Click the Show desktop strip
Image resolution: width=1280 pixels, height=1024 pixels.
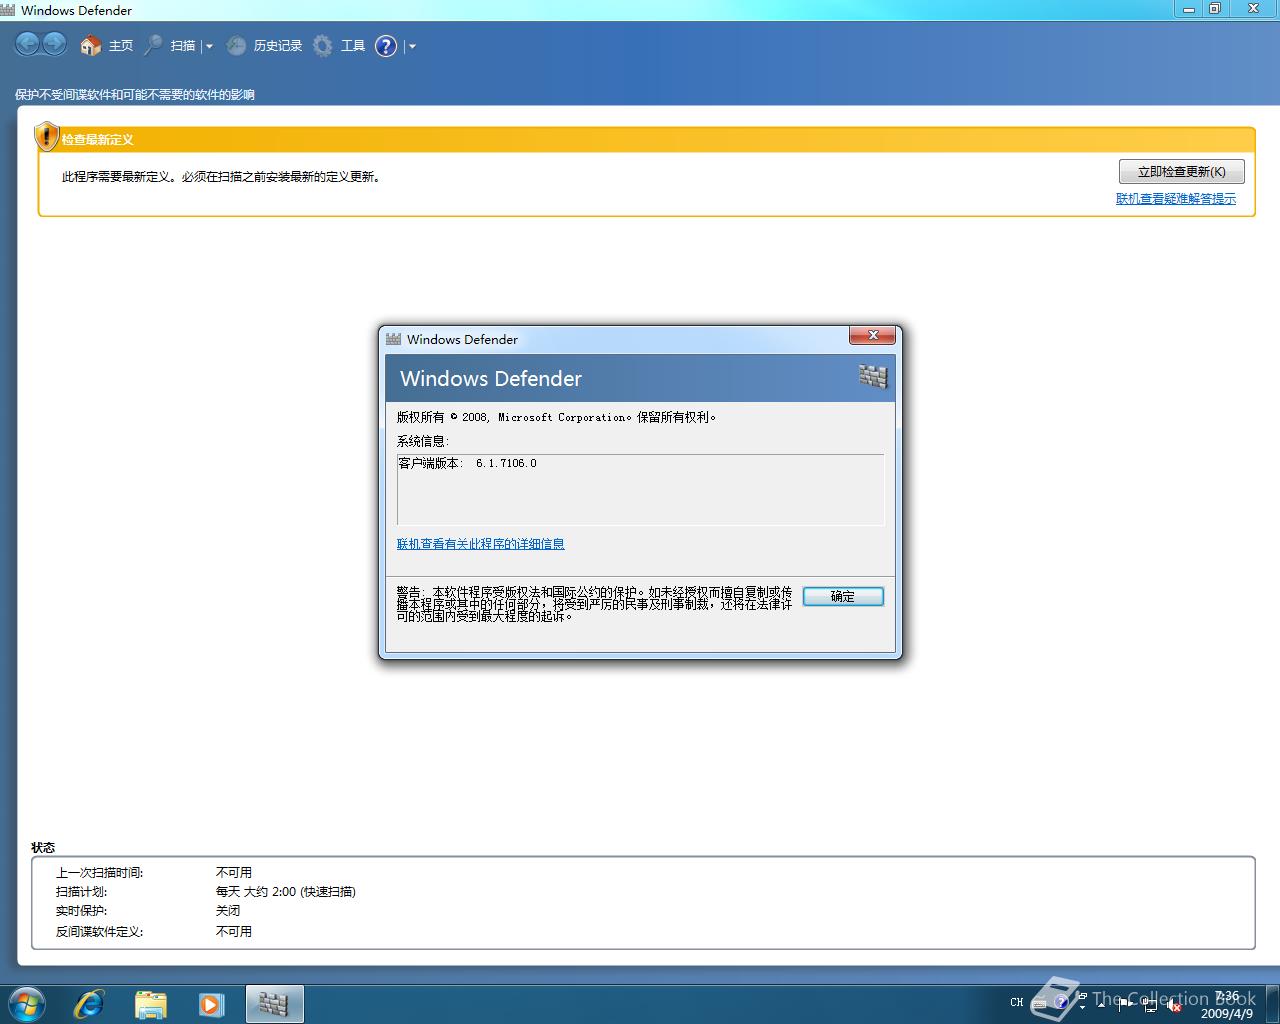click(x=1273, y=1004)
